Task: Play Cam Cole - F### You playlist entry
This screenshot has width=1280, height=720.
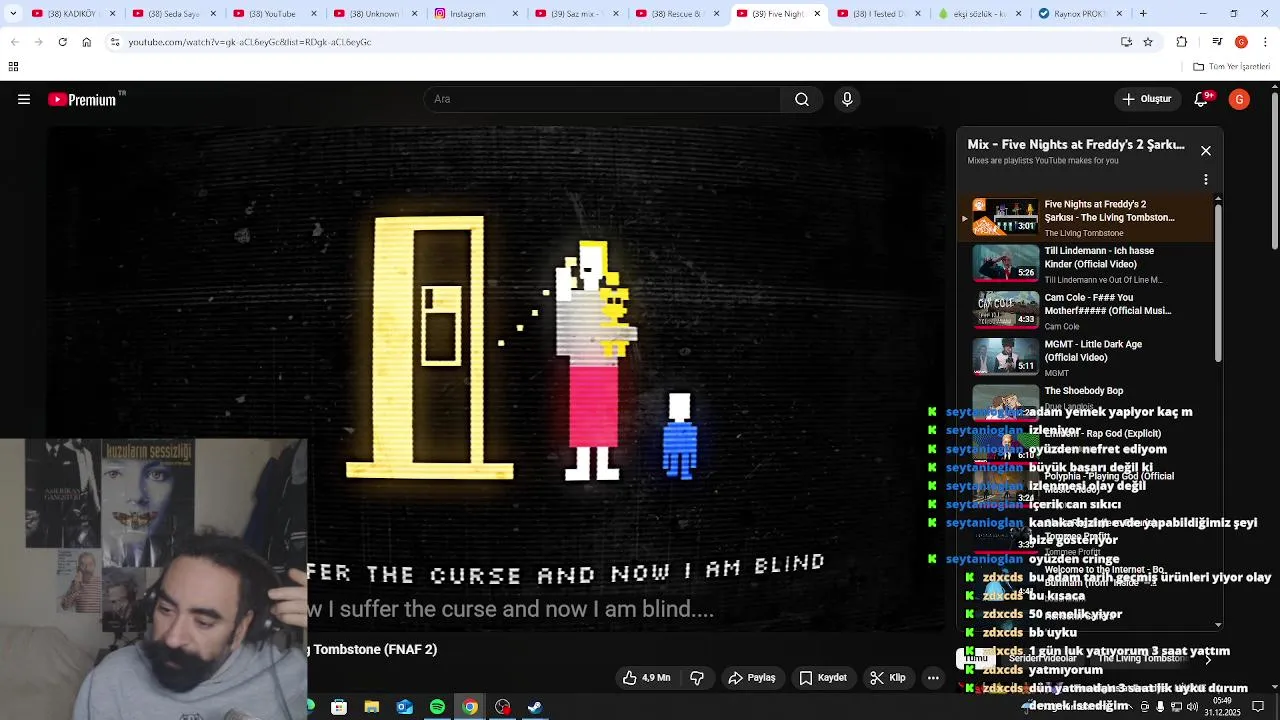Action: tap(1086, 311)
